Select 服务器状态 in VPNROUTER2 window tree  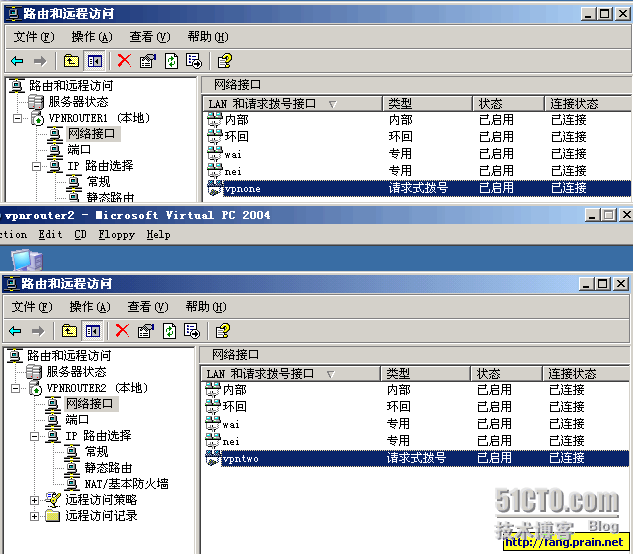tap(76, 371)
